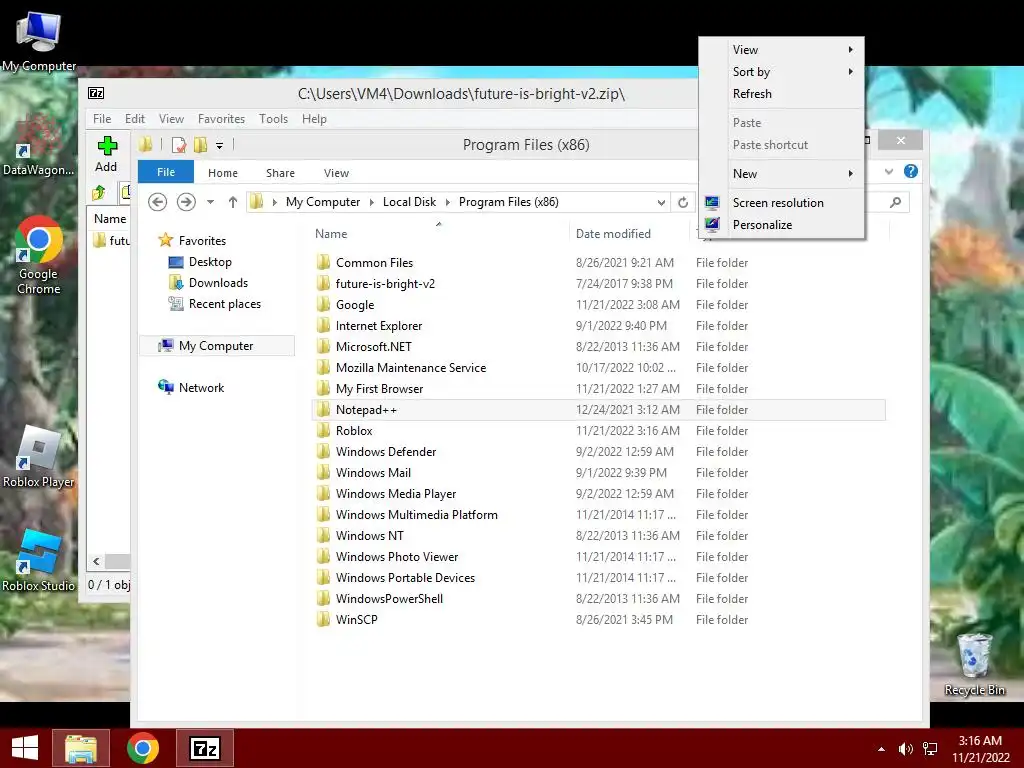Click Properties icon in quick access toolbar

178,144
